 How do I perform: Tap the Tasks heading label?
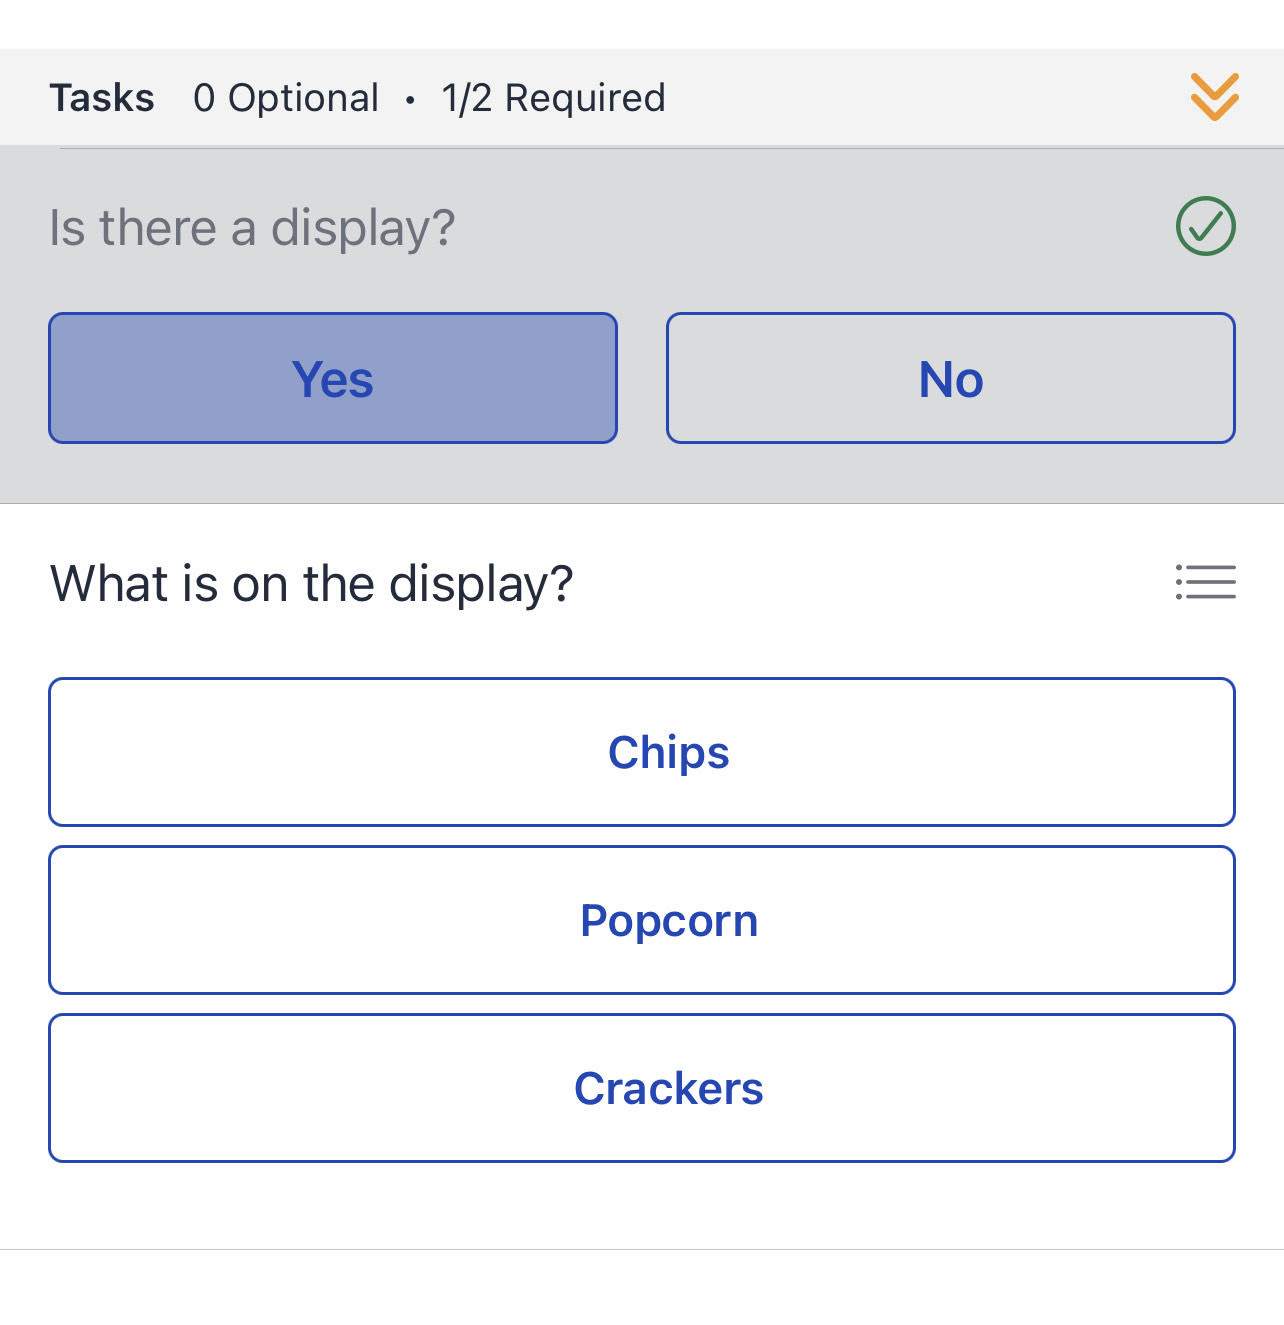coord(102,98)
